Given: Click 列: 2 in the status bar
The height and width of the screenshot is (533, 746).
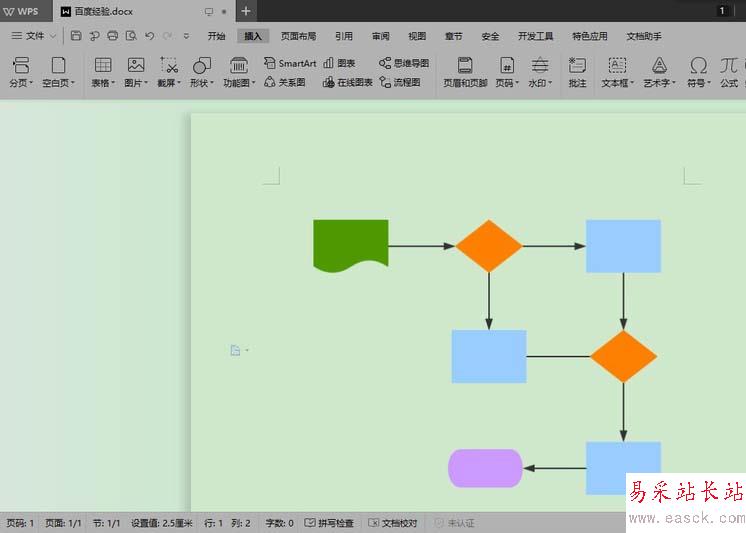Looking at the screenshot, I should pyautogui.click(x=241, y=523).
